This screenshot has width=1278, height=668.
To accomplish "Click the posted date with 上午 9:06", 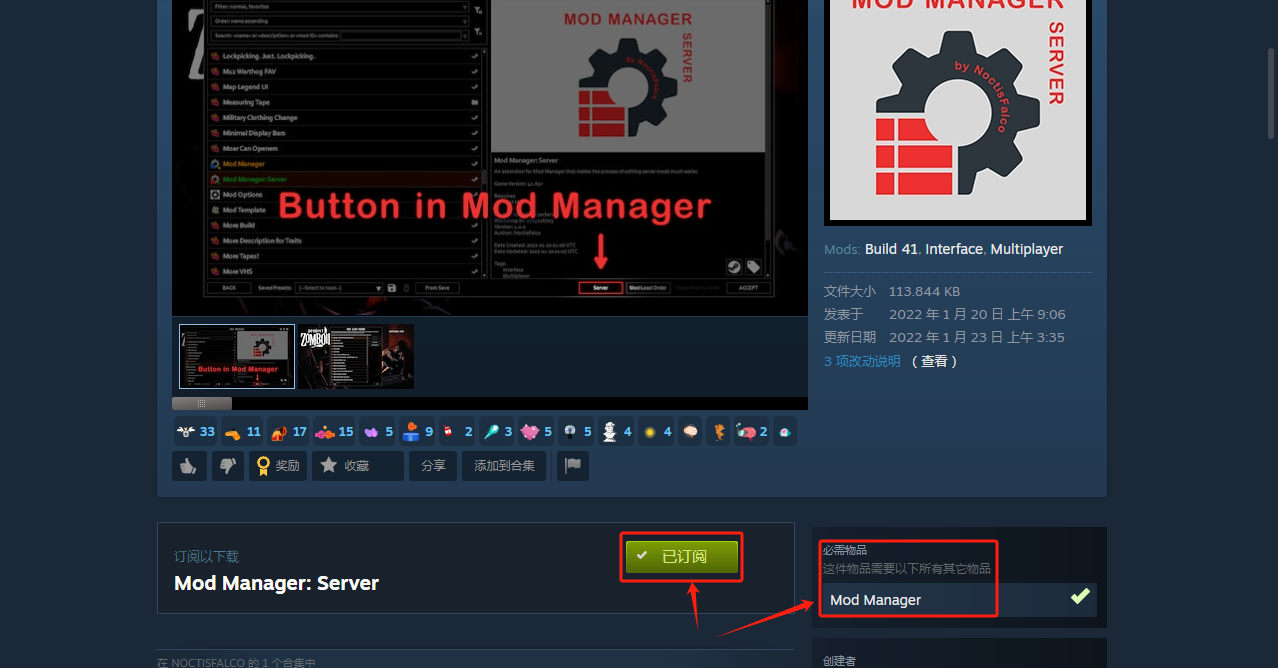I will [x=977, y=314].
